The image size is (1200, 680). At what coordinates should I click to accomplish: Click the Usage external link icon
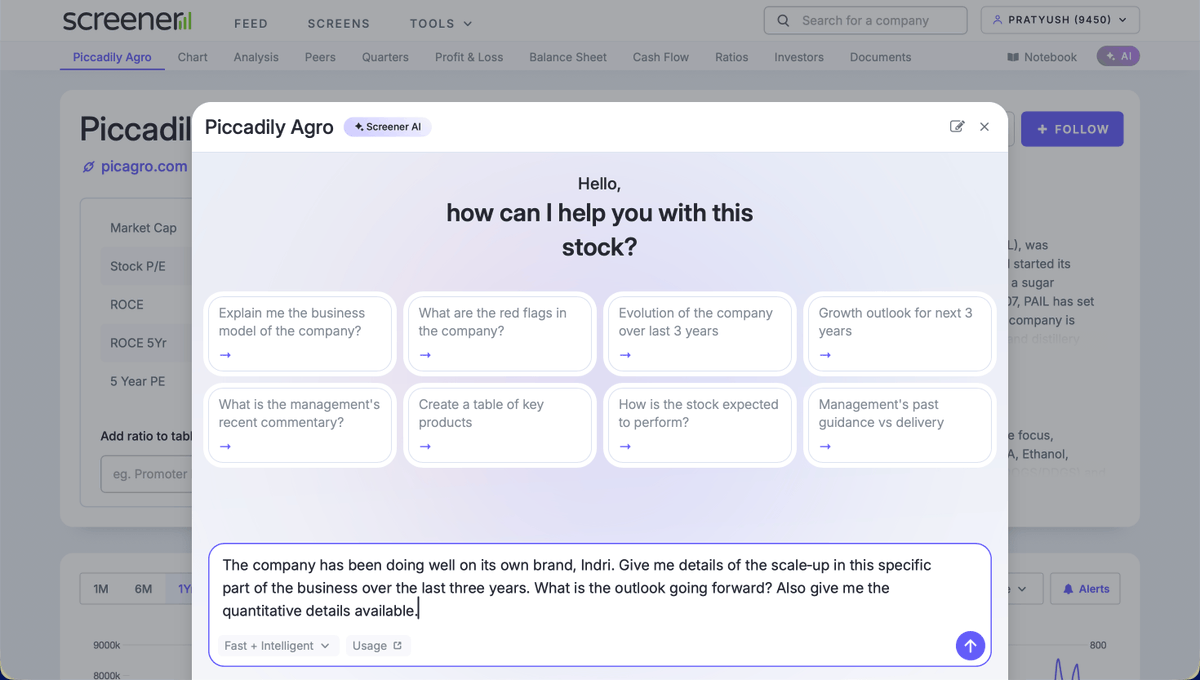click(x=397, y=646)
